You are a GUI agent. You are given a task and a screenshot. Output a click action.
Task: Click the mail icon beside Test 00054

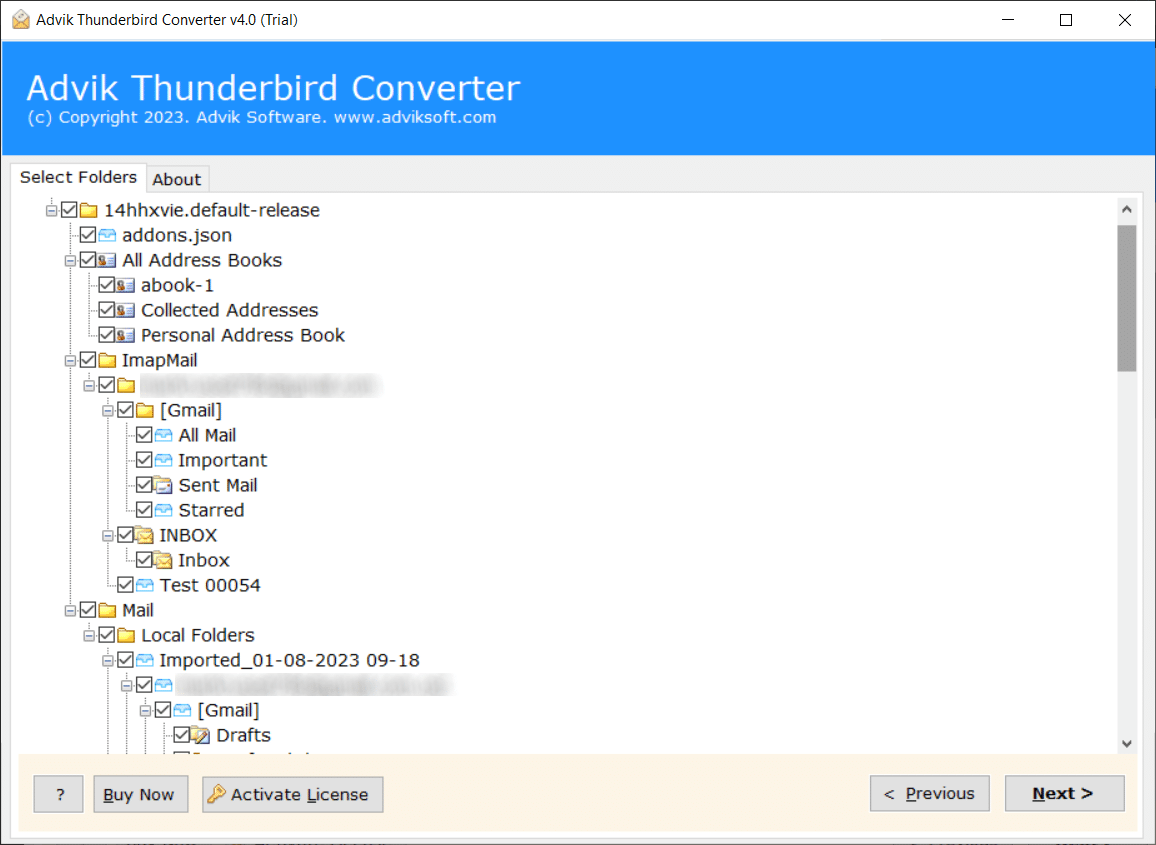click(145, 586)
